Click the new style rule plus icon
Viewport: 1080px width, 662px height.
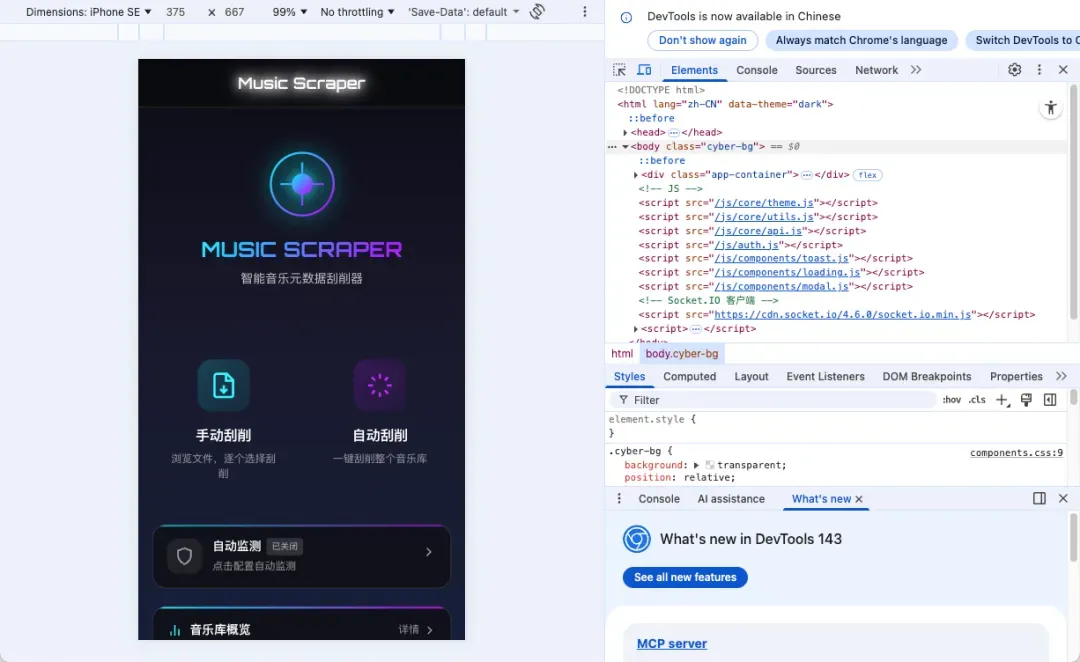1002,400
